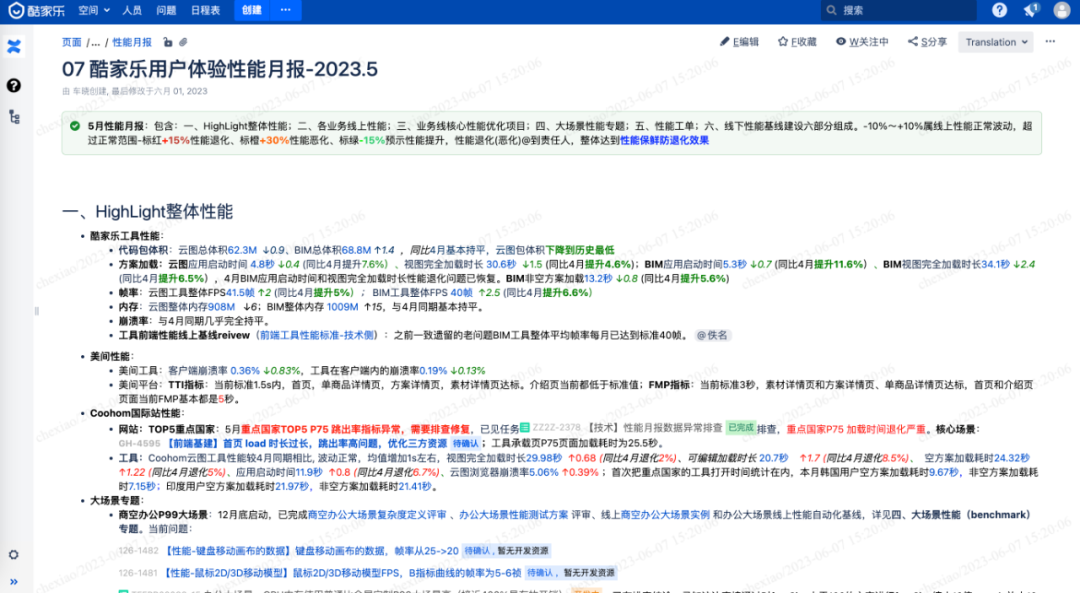
Task: Click the 编辑 edit button
Action: (x=739, y=42)
